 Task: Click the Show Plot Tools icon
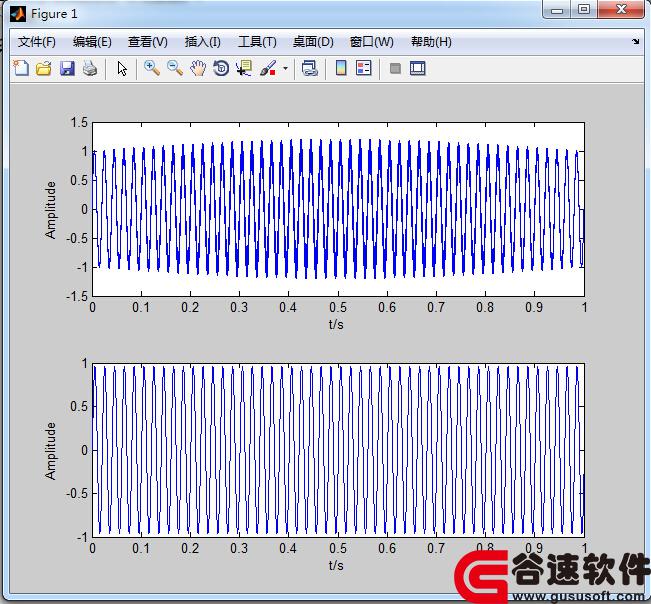tap(417, 68)
